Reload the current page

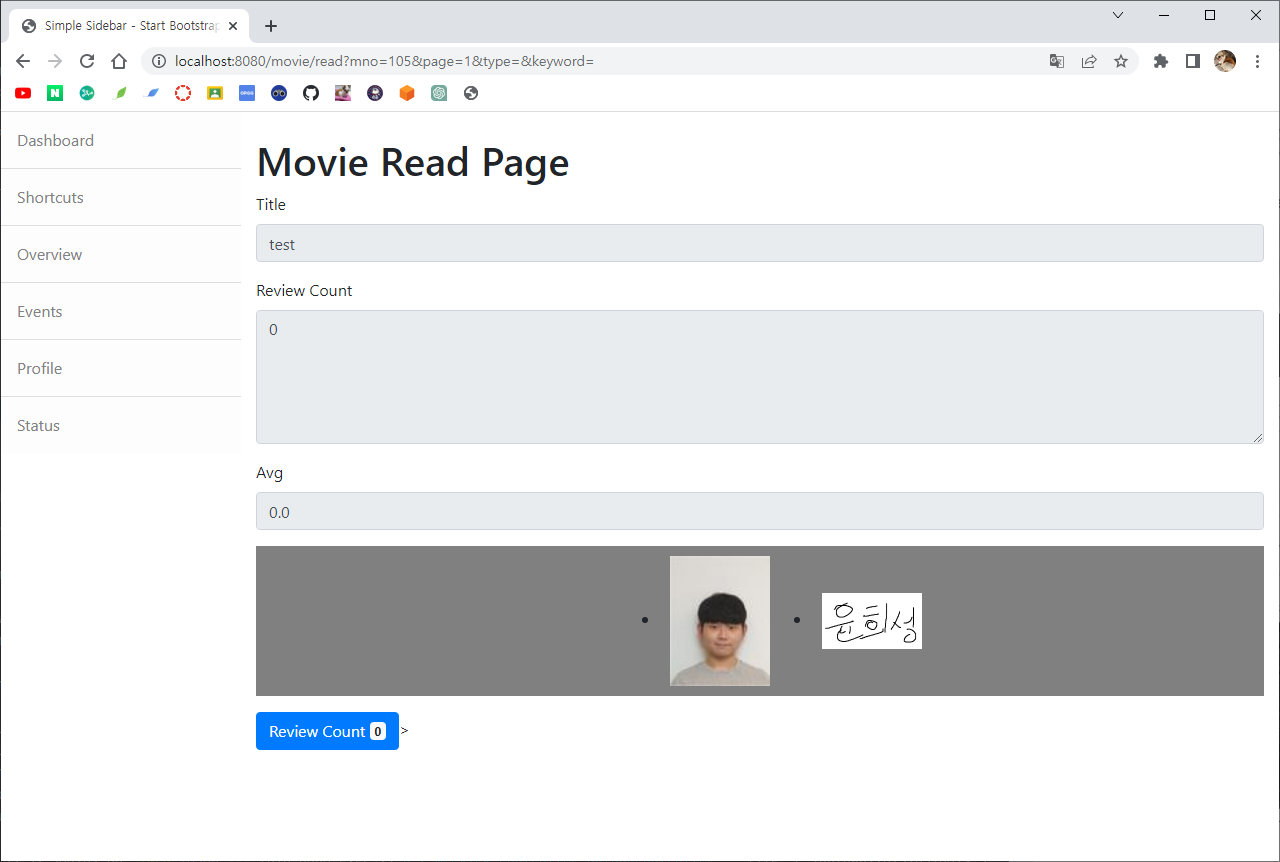(87, 61)
